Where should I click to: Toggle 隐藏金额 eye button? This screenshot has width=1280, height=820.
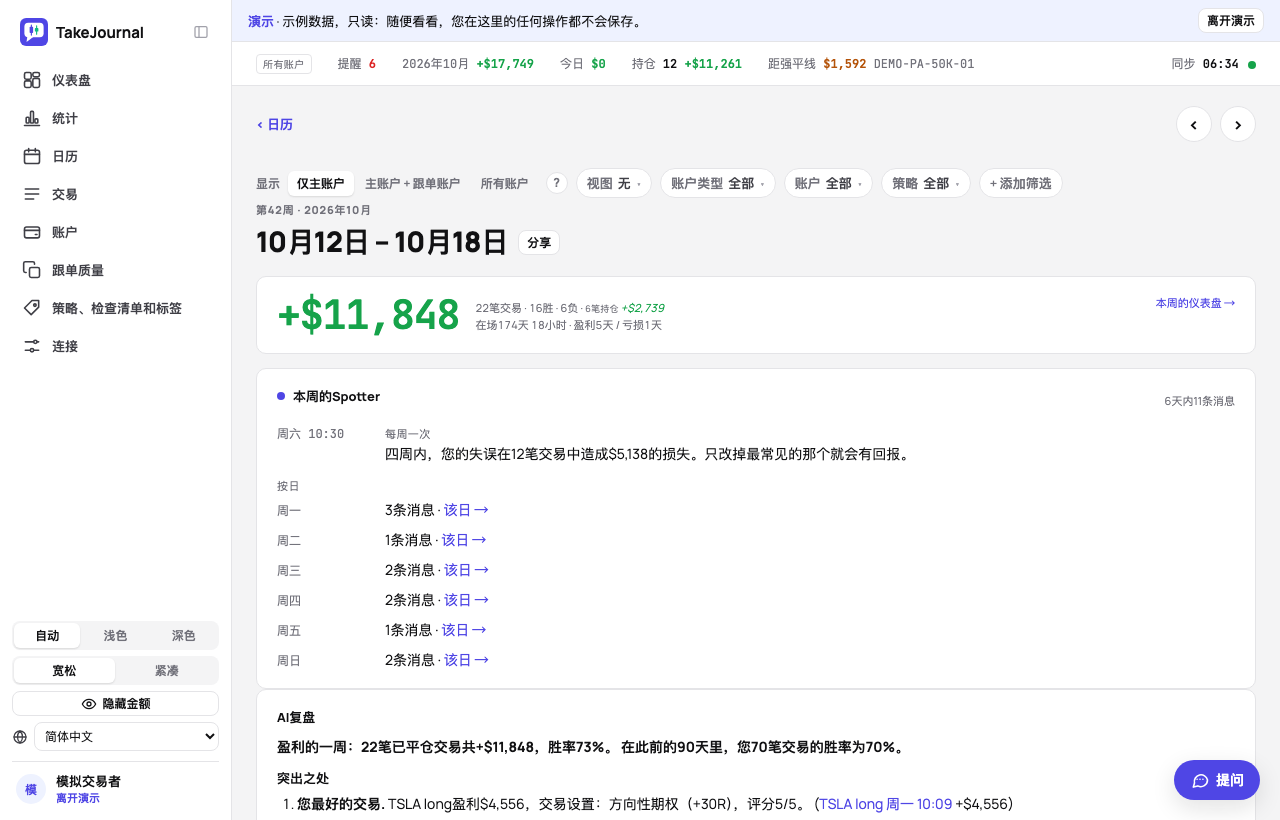[115, 704]
